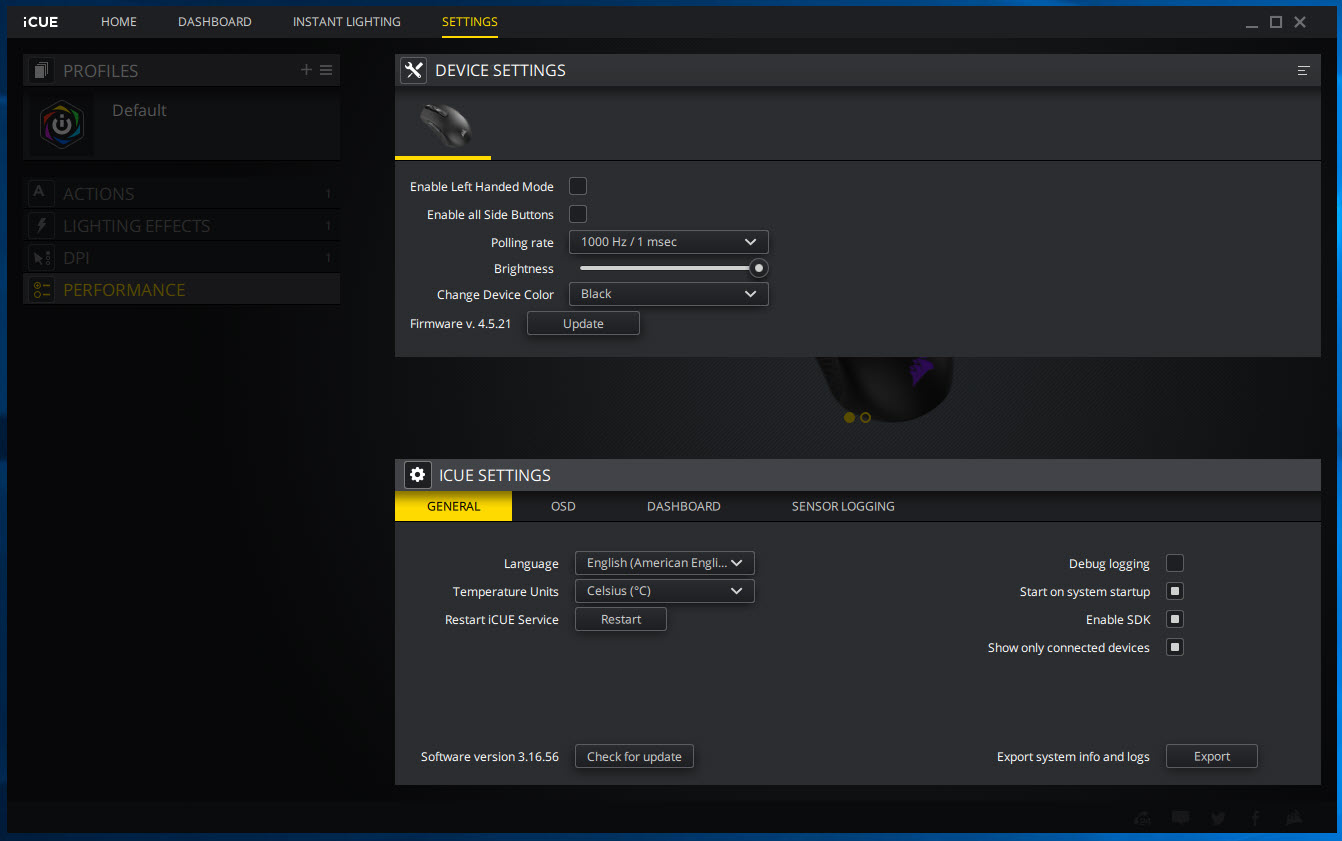The image size is (1342, 841).
Task: Select the General settings tab
Action: click(453, 506)
